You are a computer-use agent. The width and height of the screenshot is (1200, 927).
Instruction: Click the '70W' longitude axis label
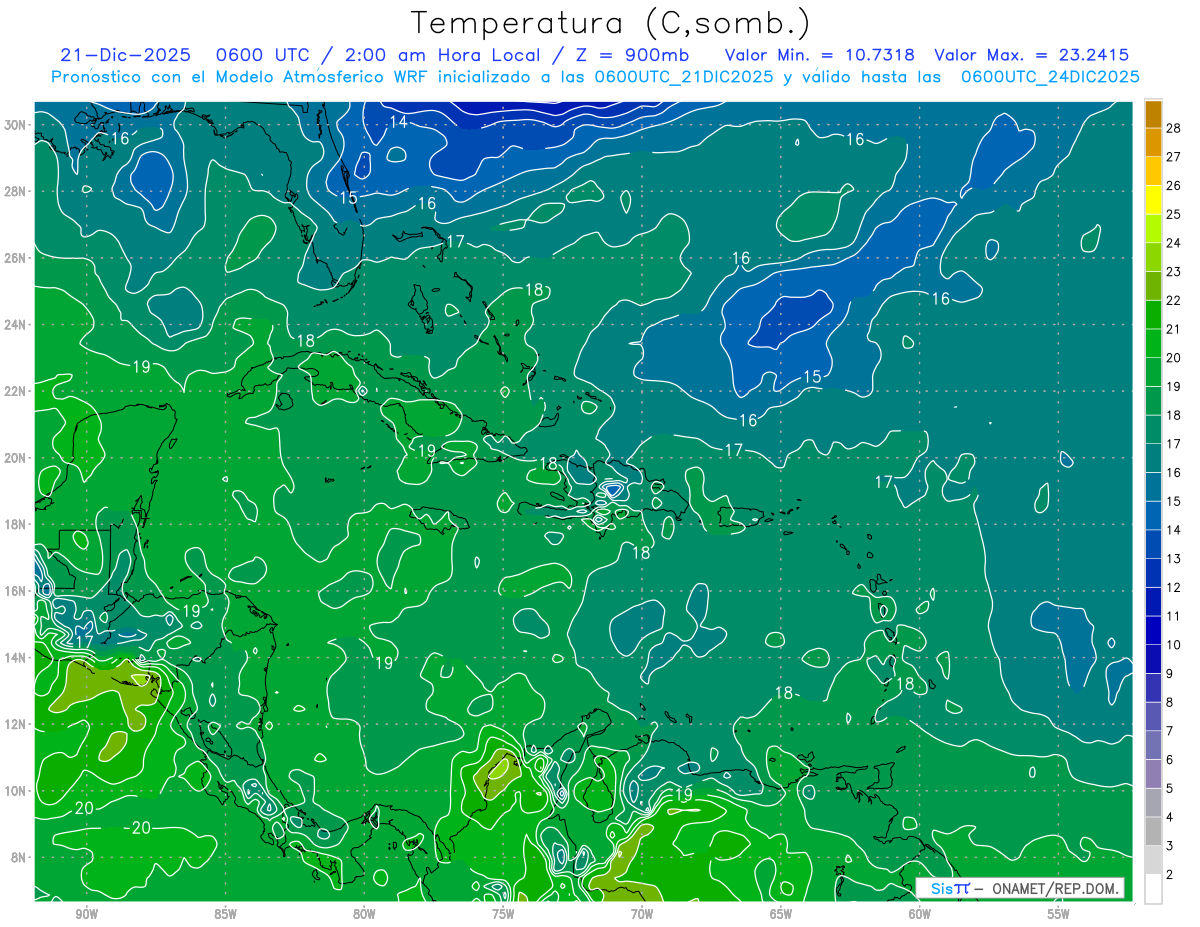click(642, 913)
